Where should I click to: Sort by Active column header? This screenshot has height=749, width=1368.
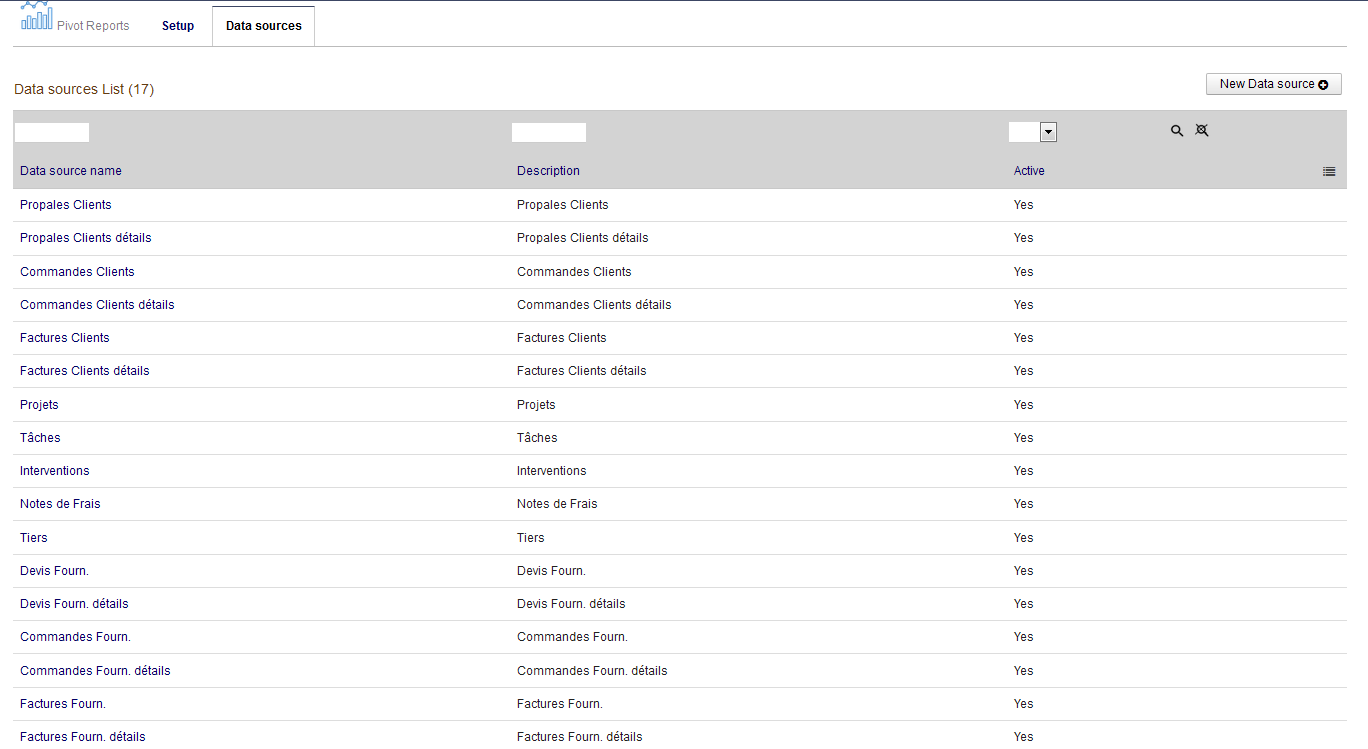point(1029,171)
